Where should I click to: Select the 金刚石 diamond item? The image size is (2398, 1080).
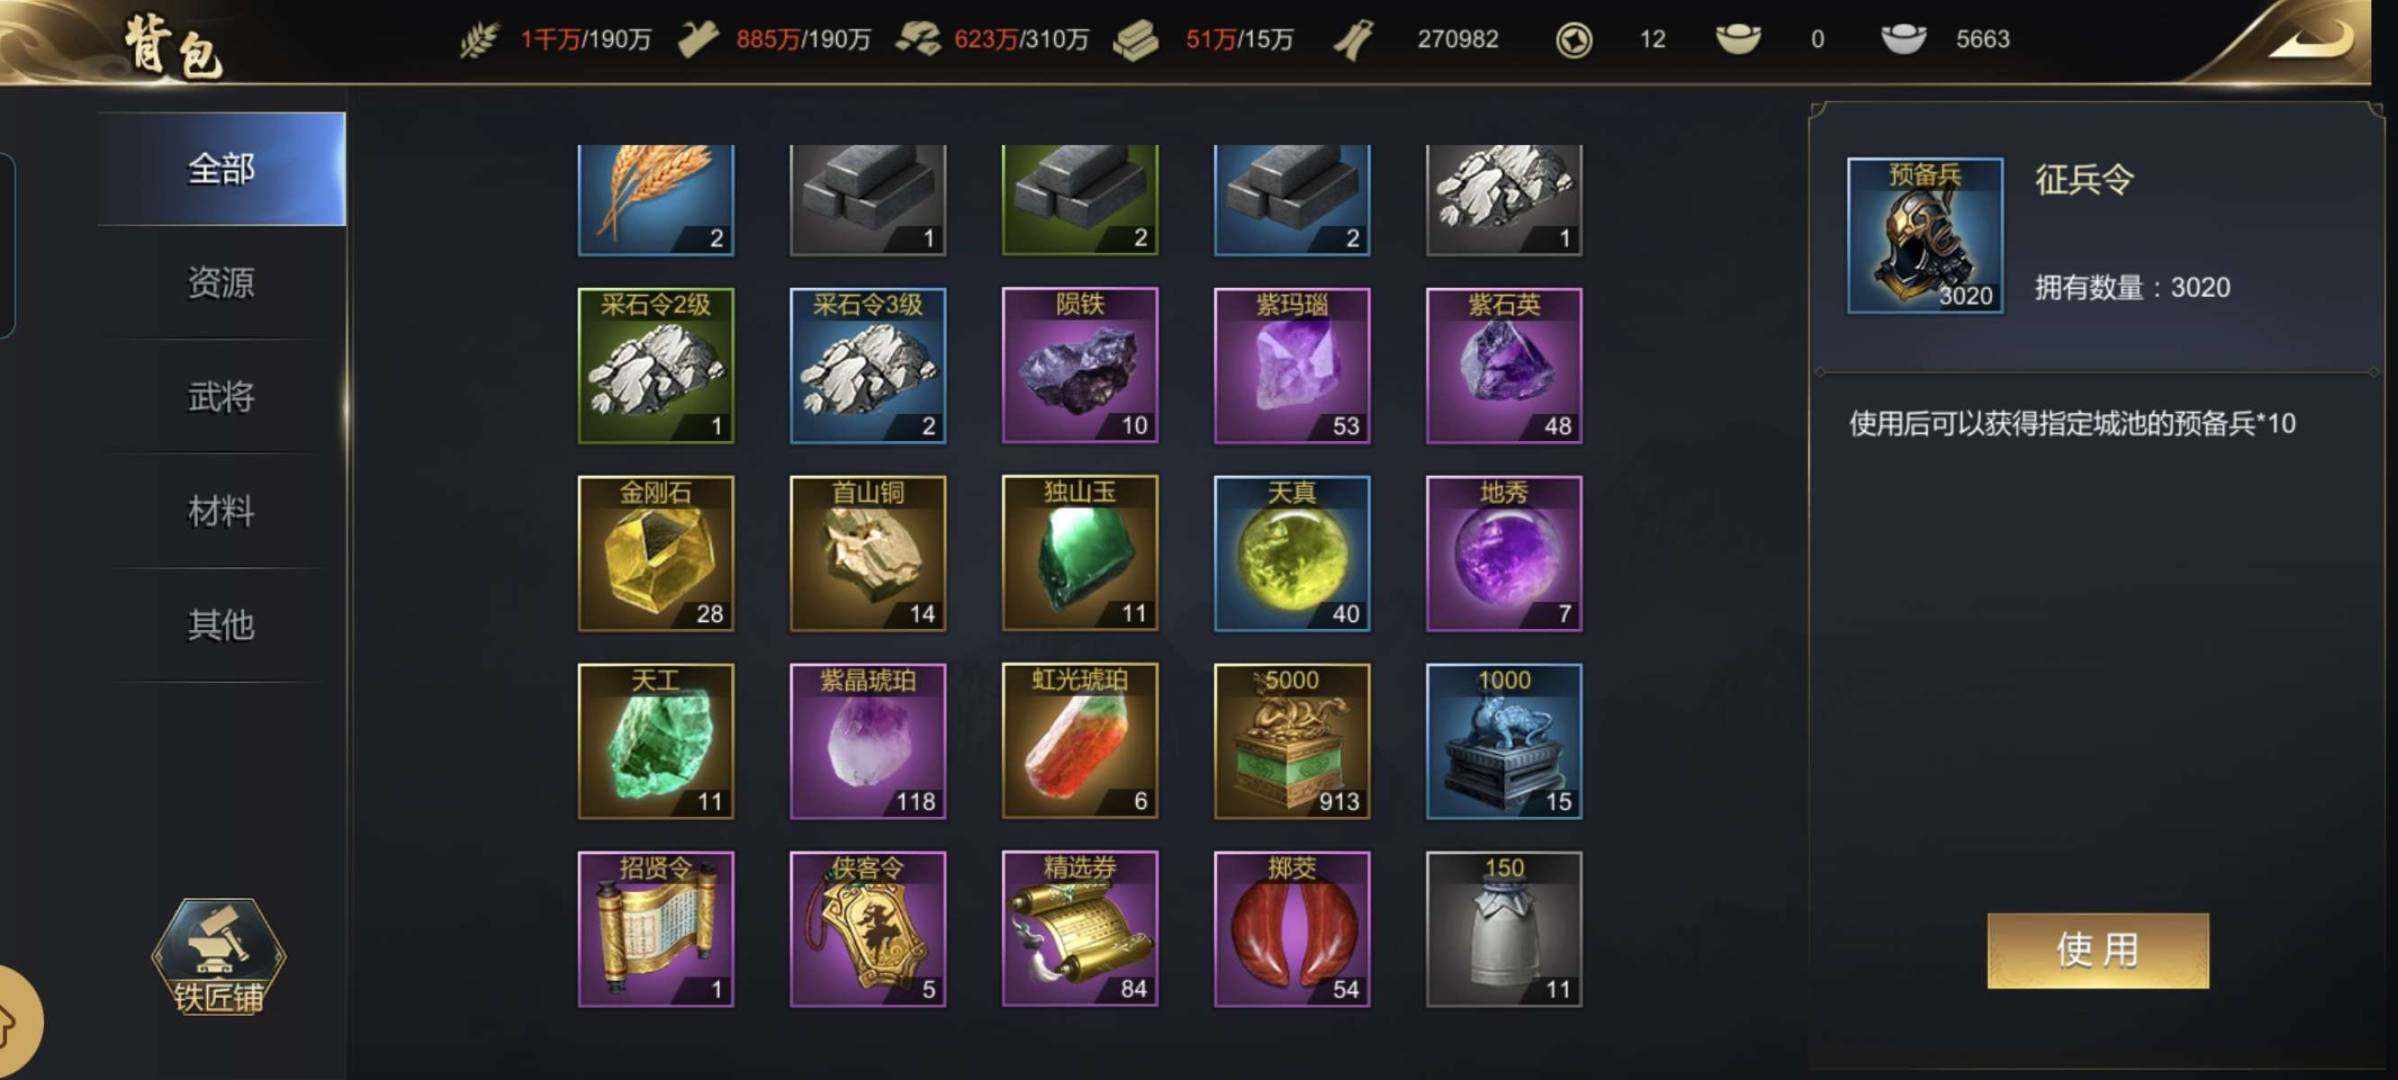656,553
